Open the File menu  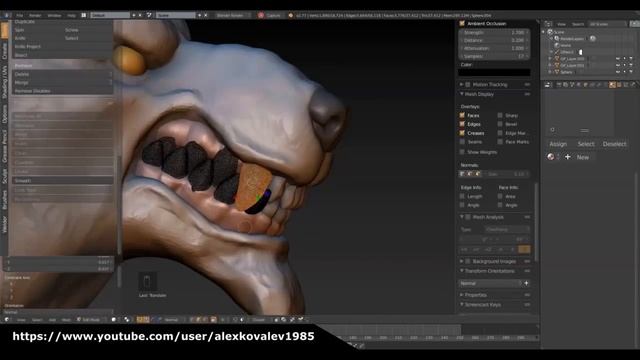[20, 15]
